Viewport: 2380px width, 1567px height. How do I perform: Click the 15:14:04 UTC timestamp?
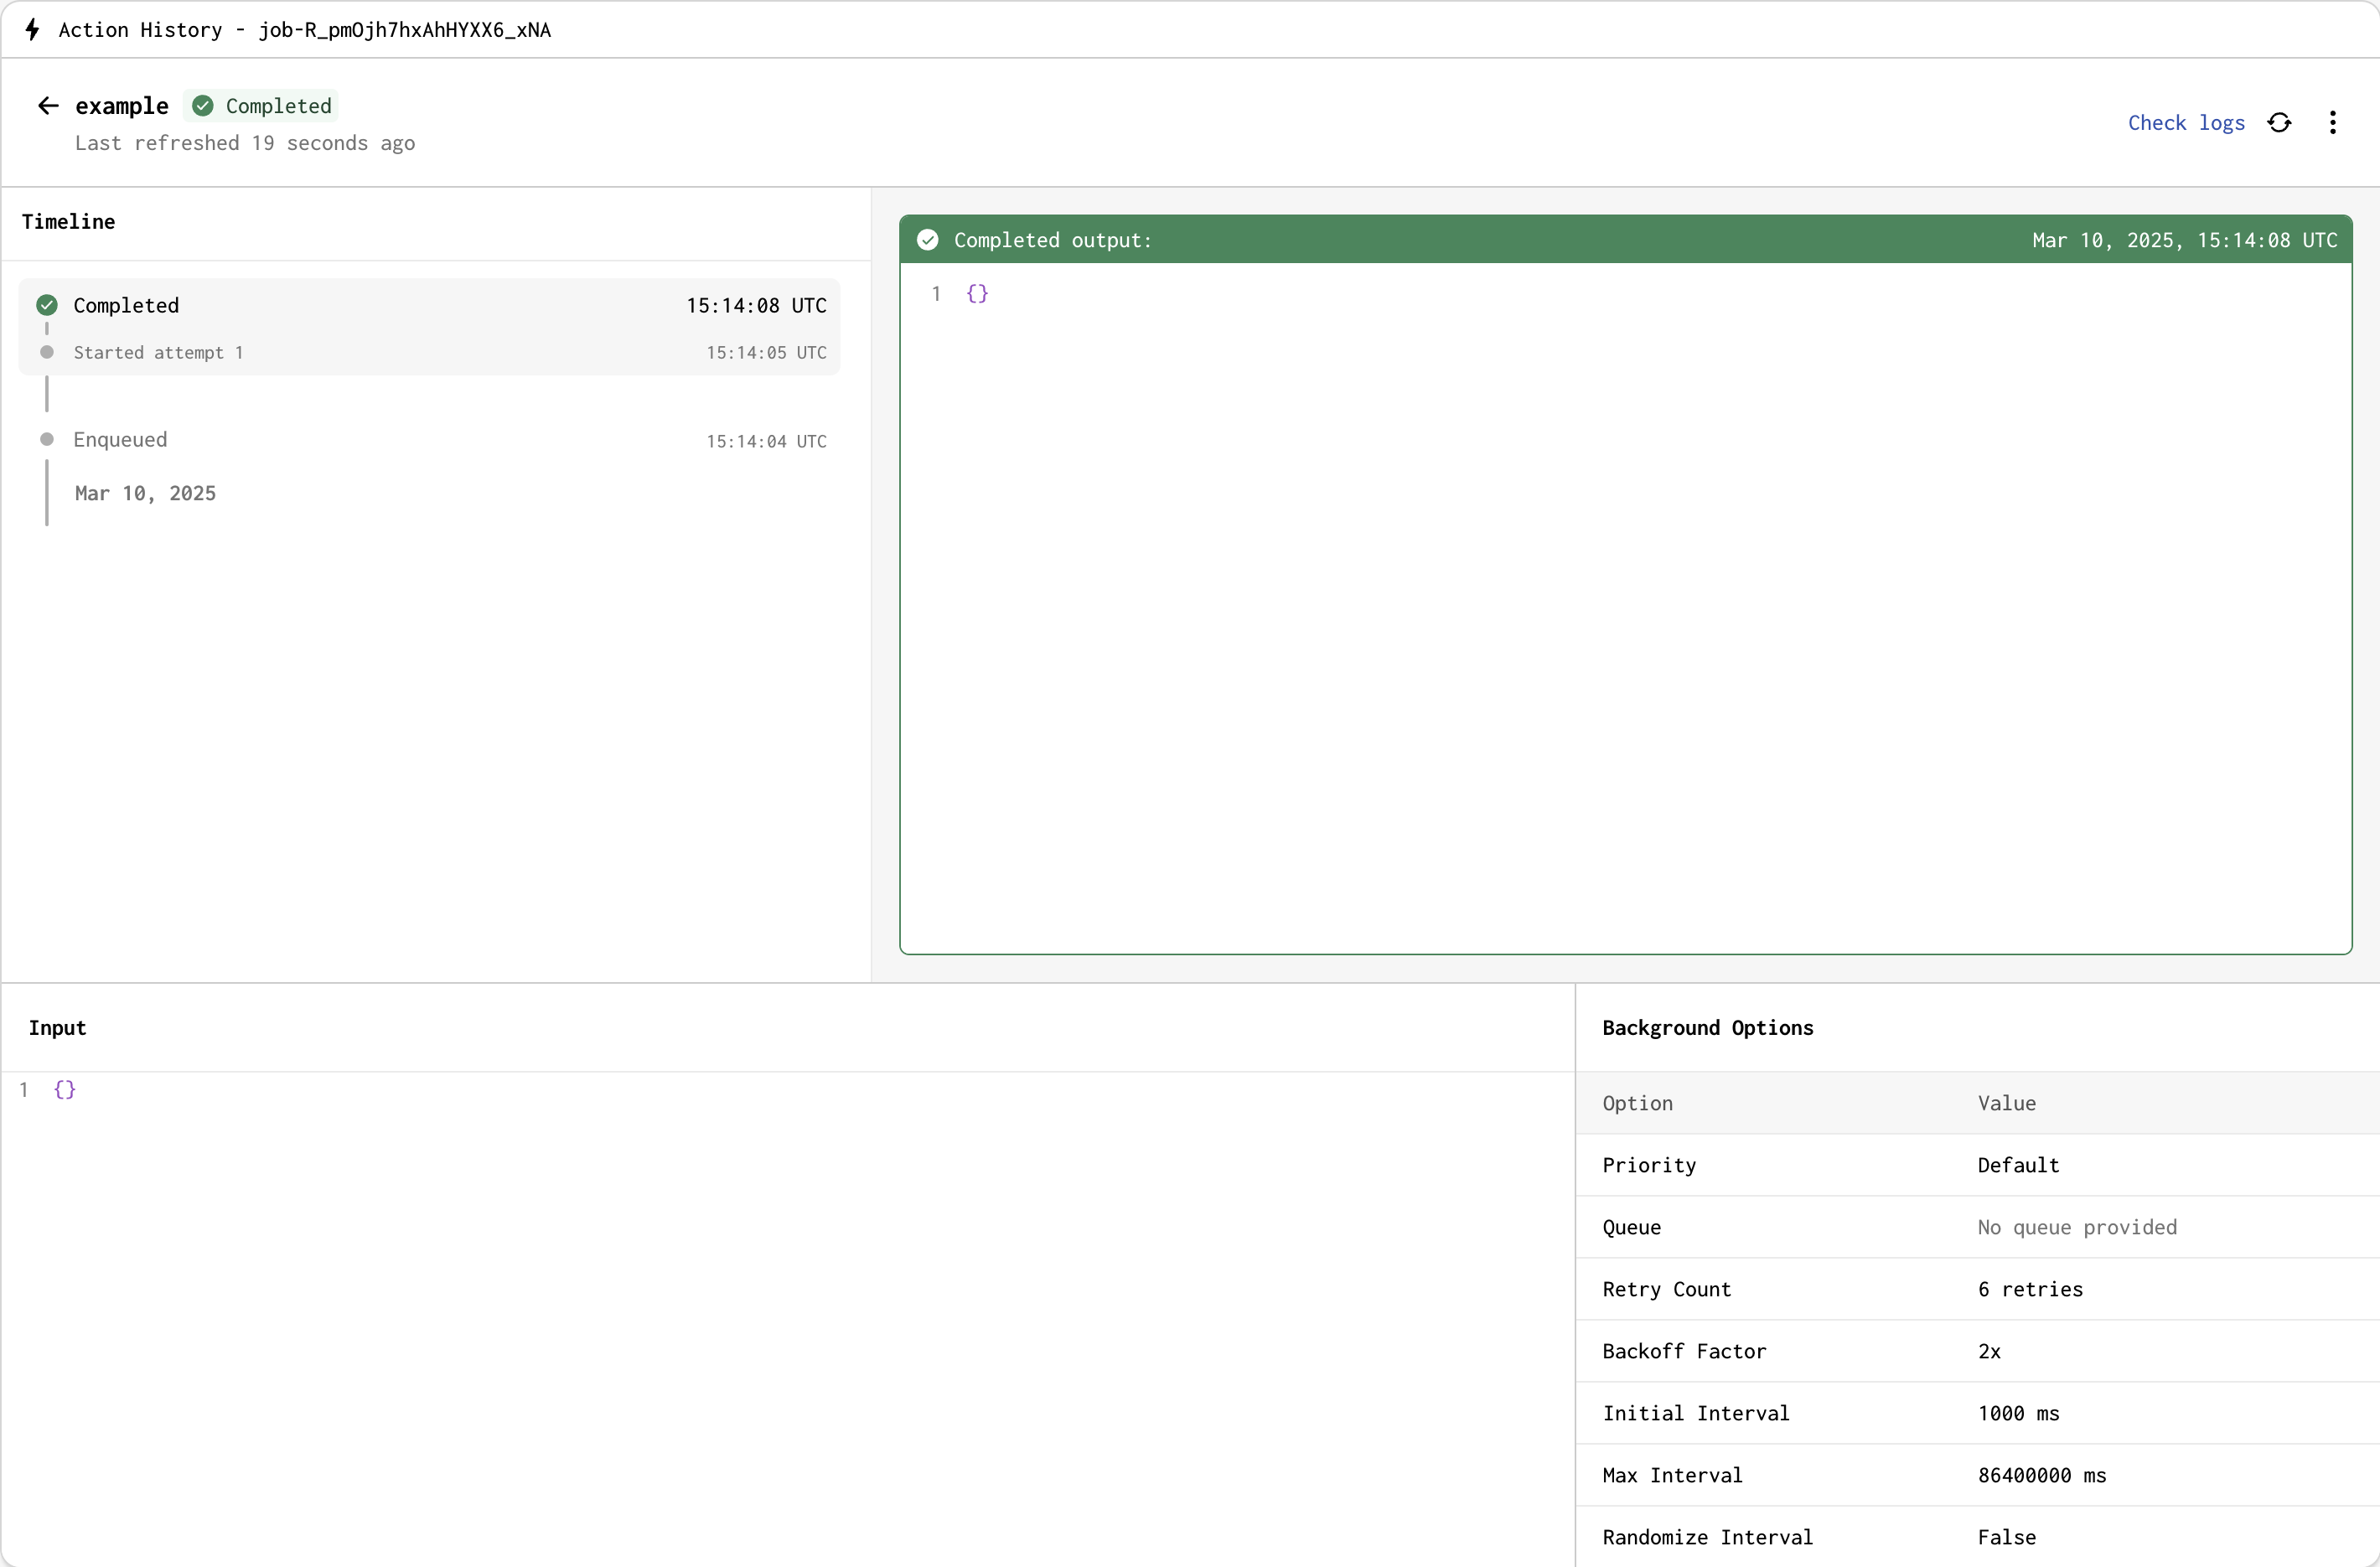pos(766,442)
